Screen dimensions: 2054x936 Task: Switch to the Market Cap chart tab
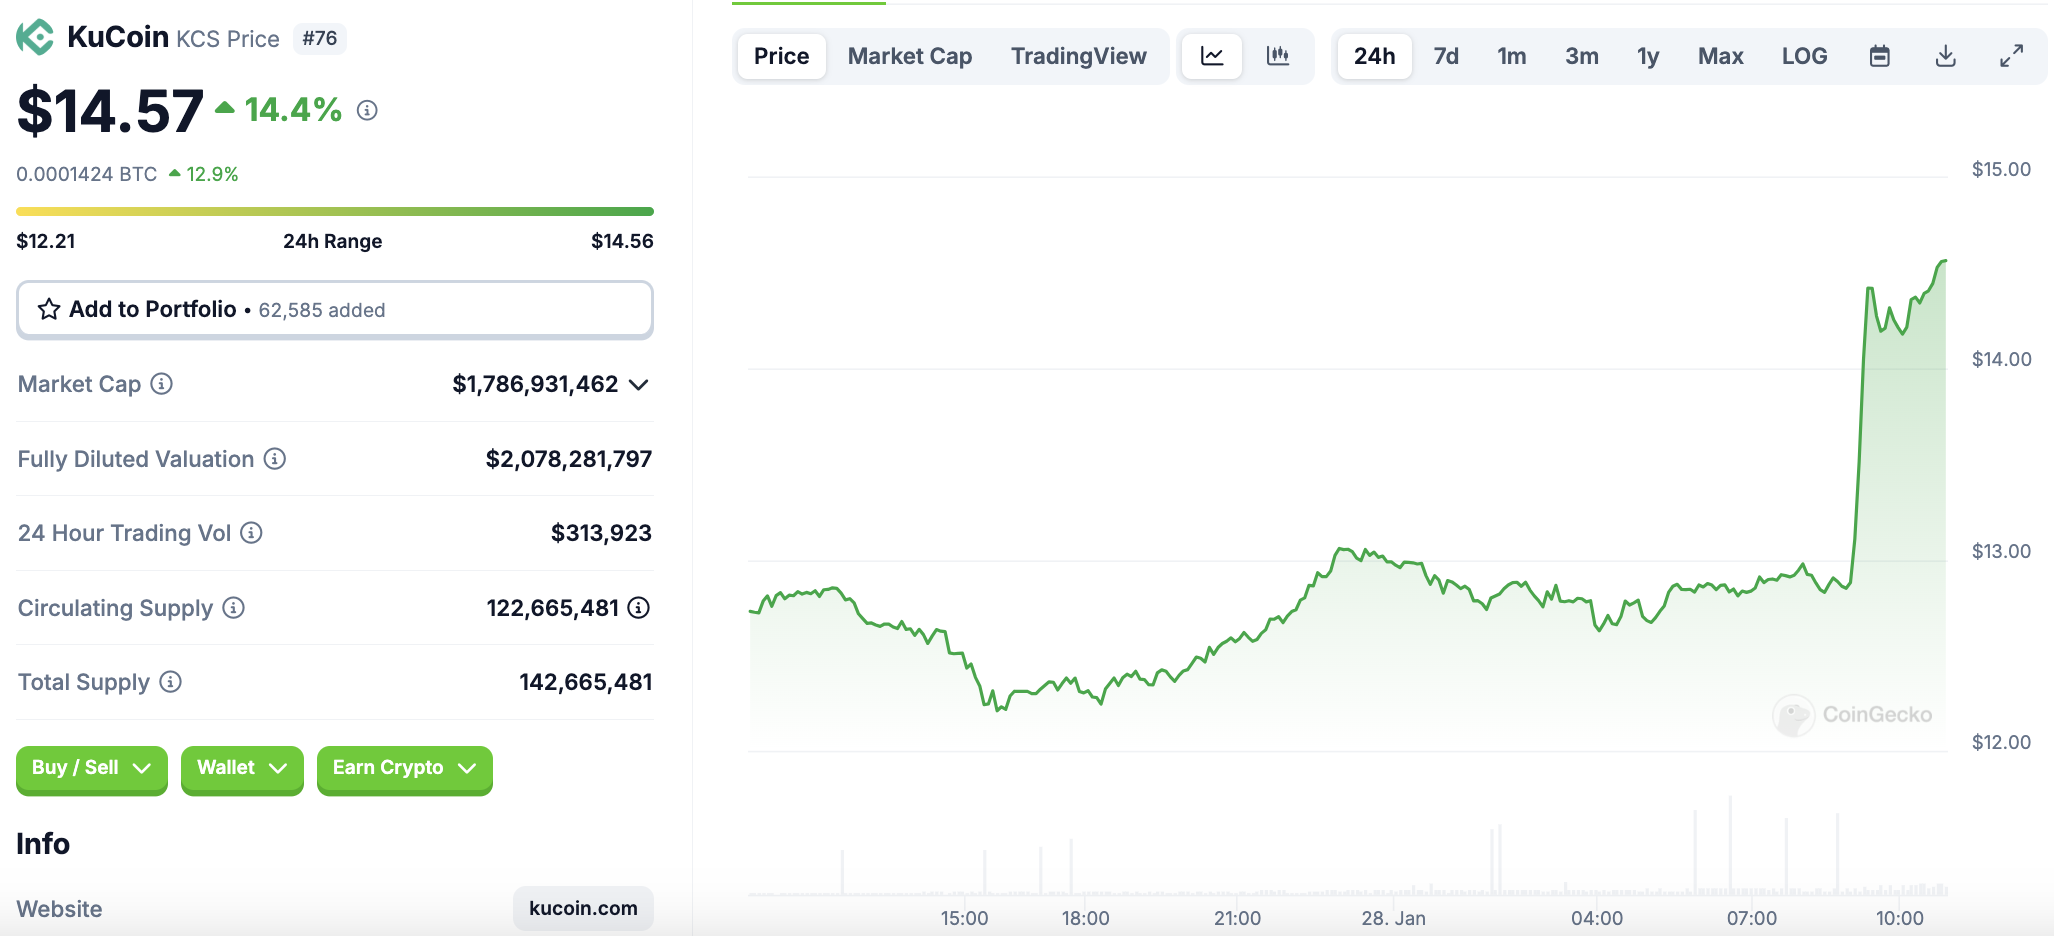tap(909, 56)
